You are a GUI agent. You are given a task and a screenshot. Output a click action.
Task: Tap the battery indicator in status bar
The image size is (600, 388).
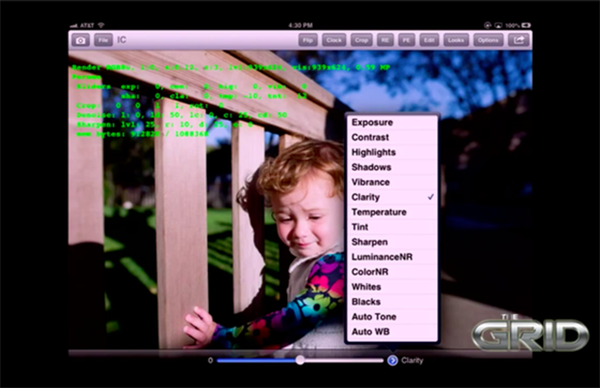click(526, 25)
